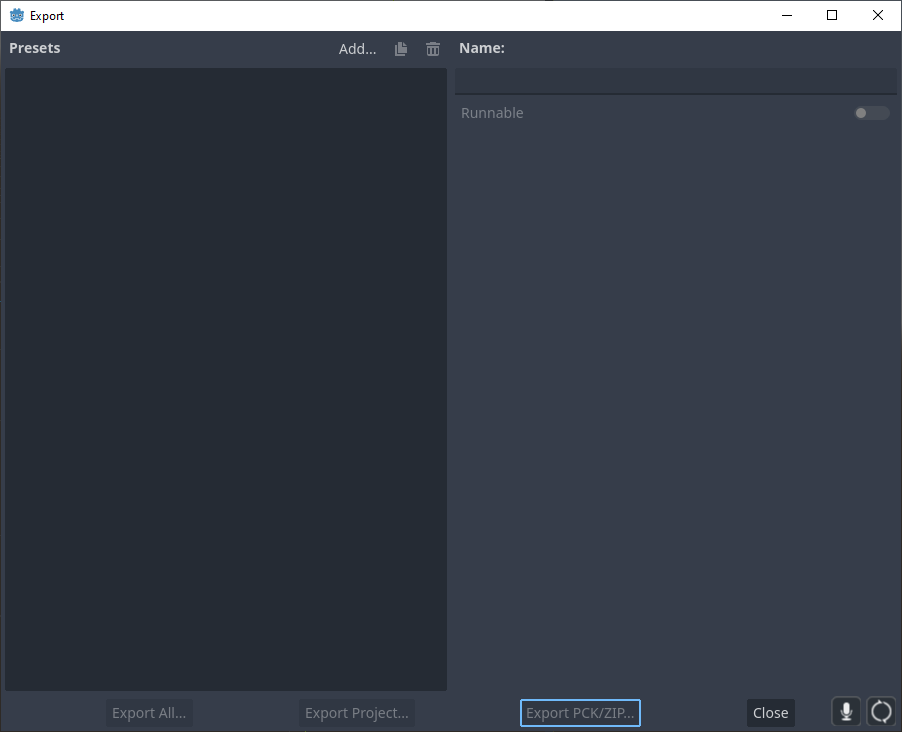Viewport: 902px width, 732px height.
Task: Click the Godot logo in title bar
Action: tap(17, 16)
